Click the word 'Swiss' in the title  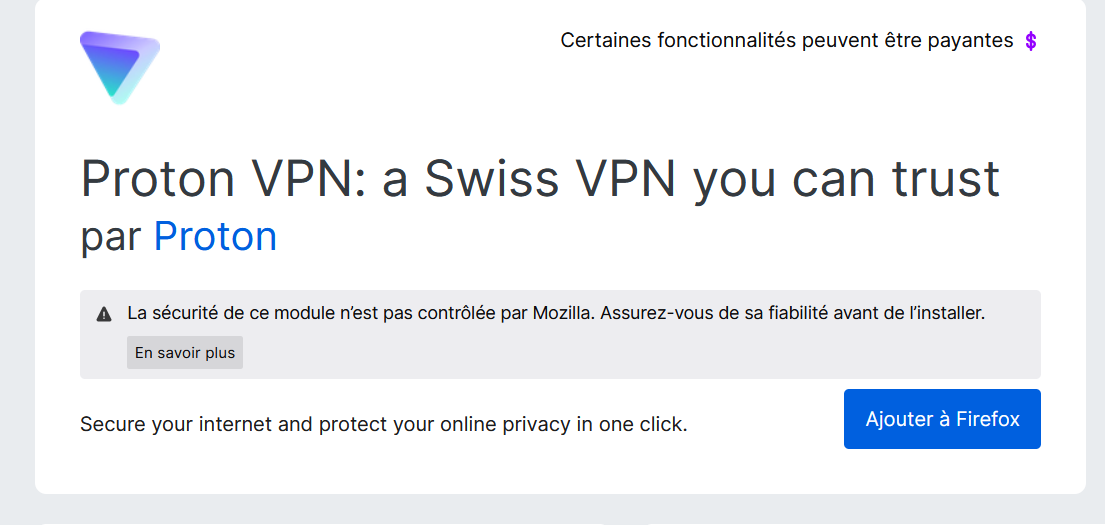[491, 178]
